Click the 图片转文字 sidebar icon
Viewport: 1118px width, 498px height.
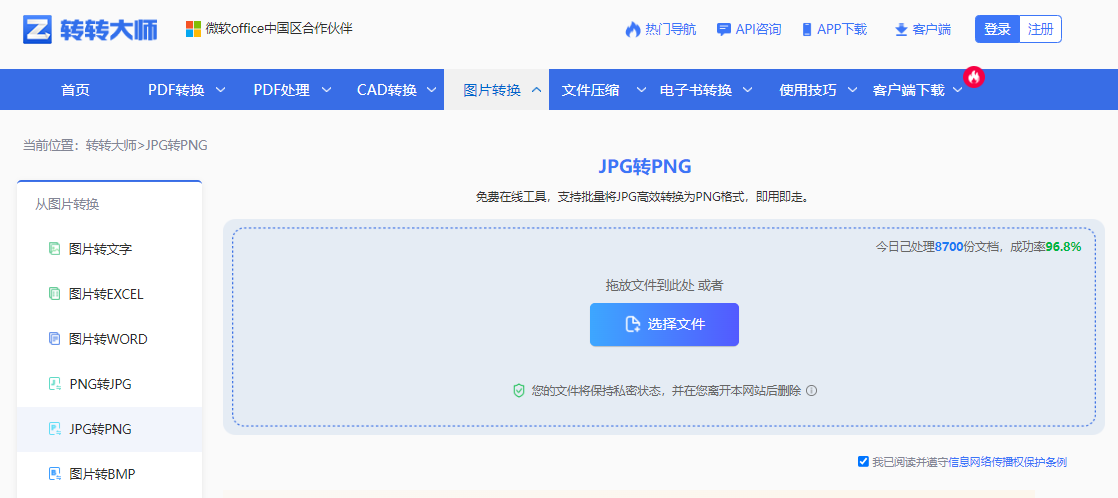(54, 249)
